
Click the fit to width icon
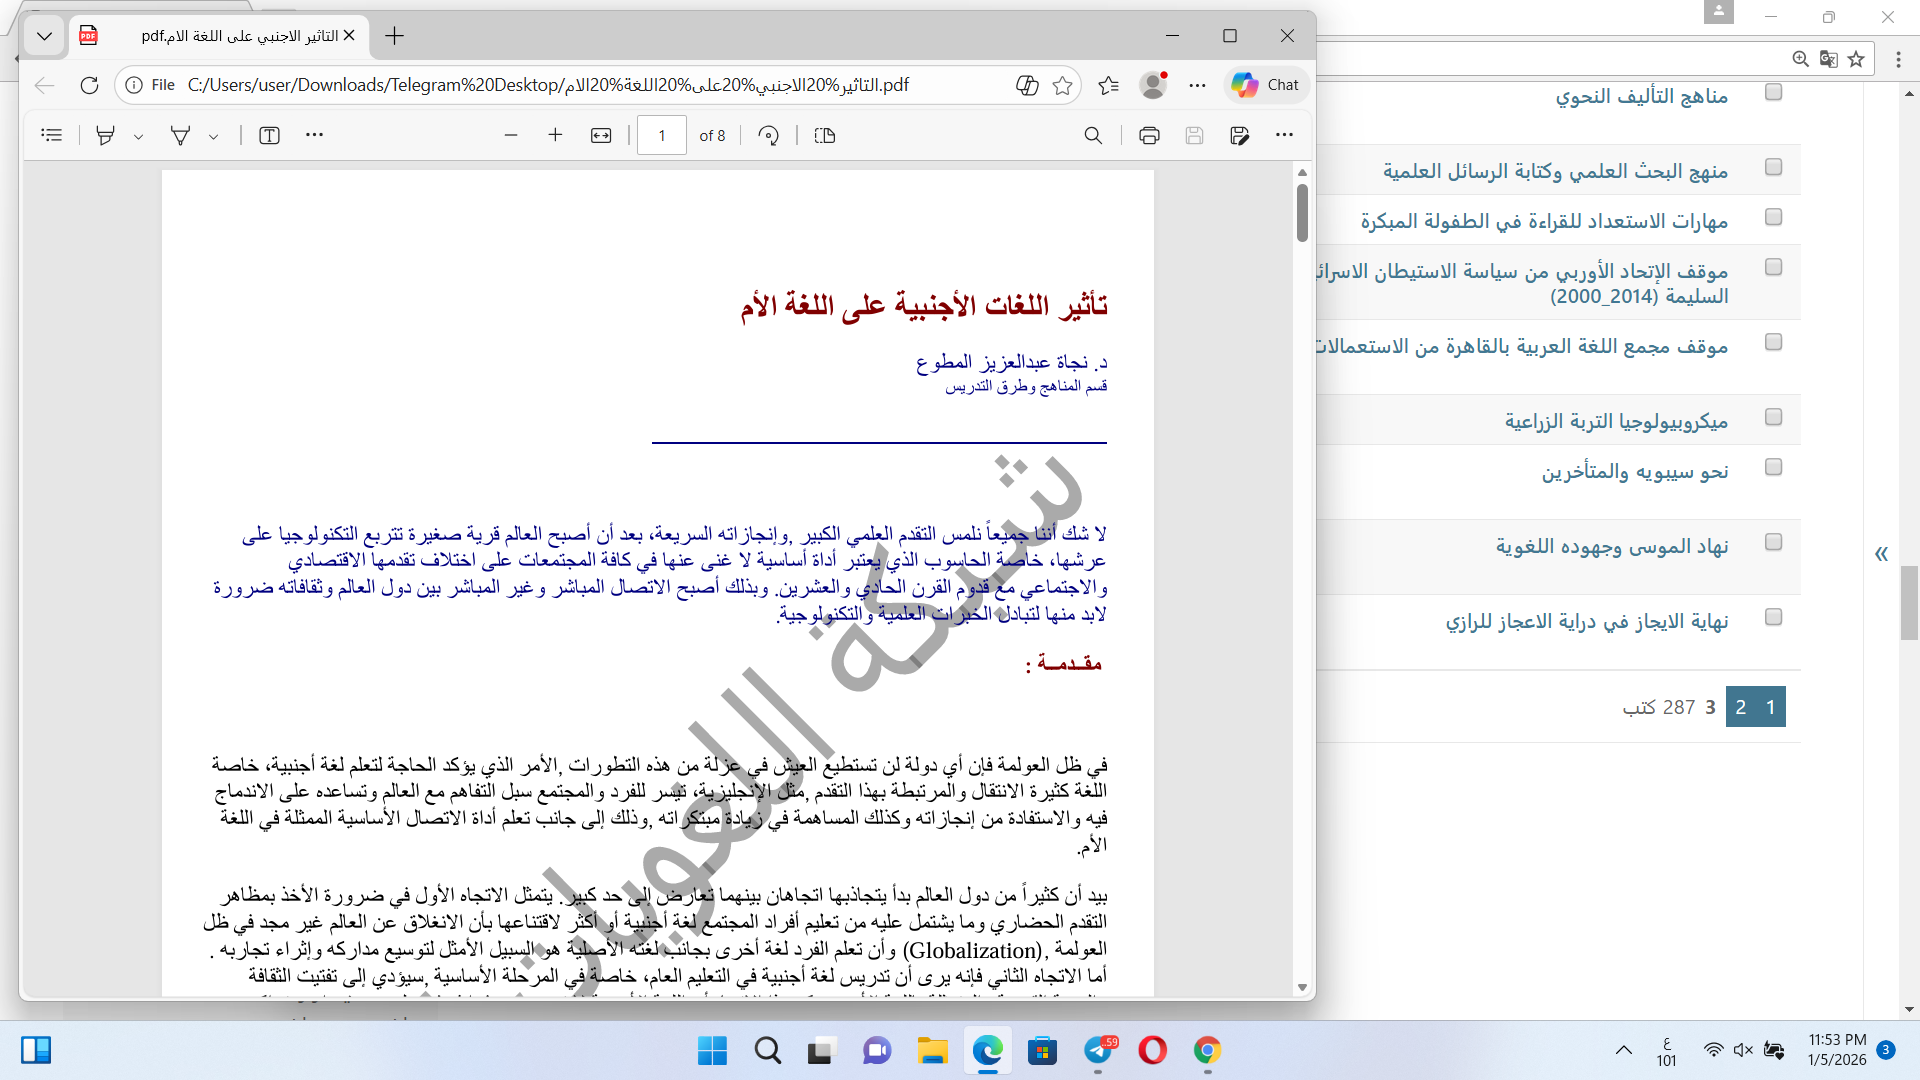(601, 135)
